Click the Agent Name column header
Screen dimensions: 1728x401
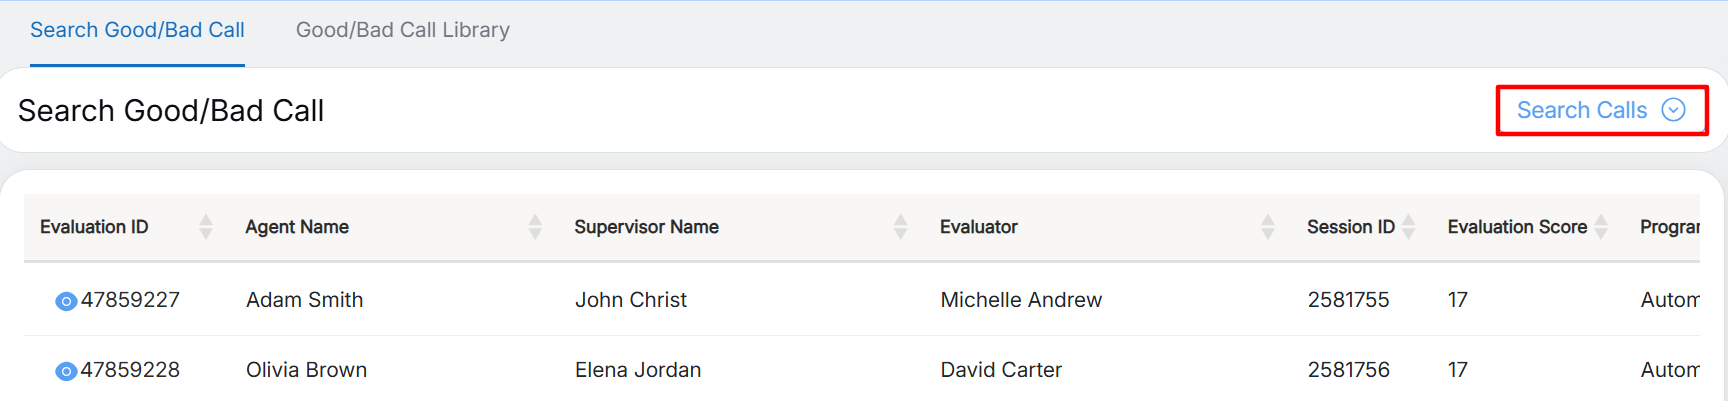click(x=297, y=227)
